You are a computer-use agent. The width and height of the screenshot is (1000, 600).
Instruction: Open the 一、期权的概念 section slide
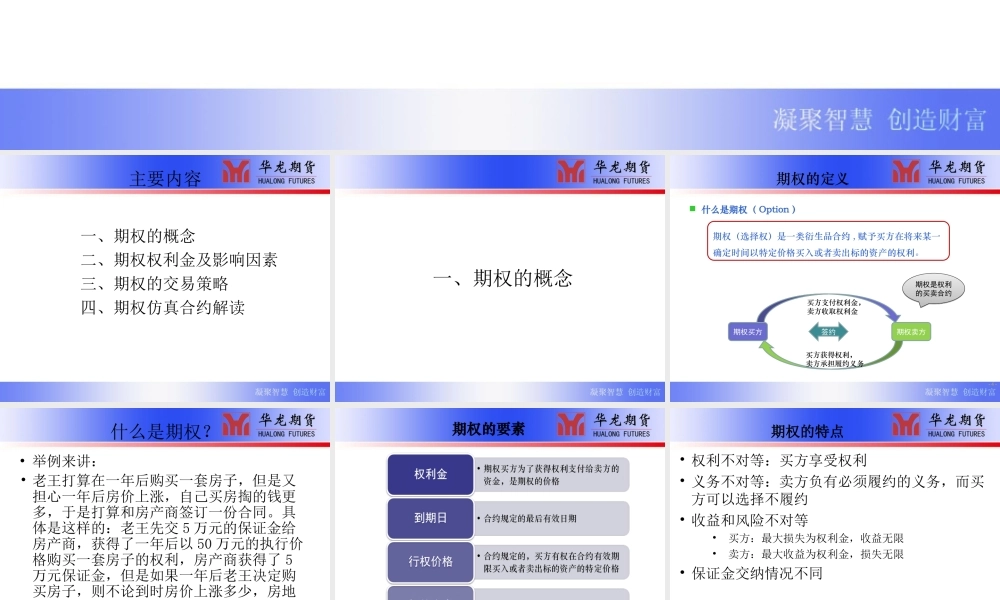pos(505,279)
